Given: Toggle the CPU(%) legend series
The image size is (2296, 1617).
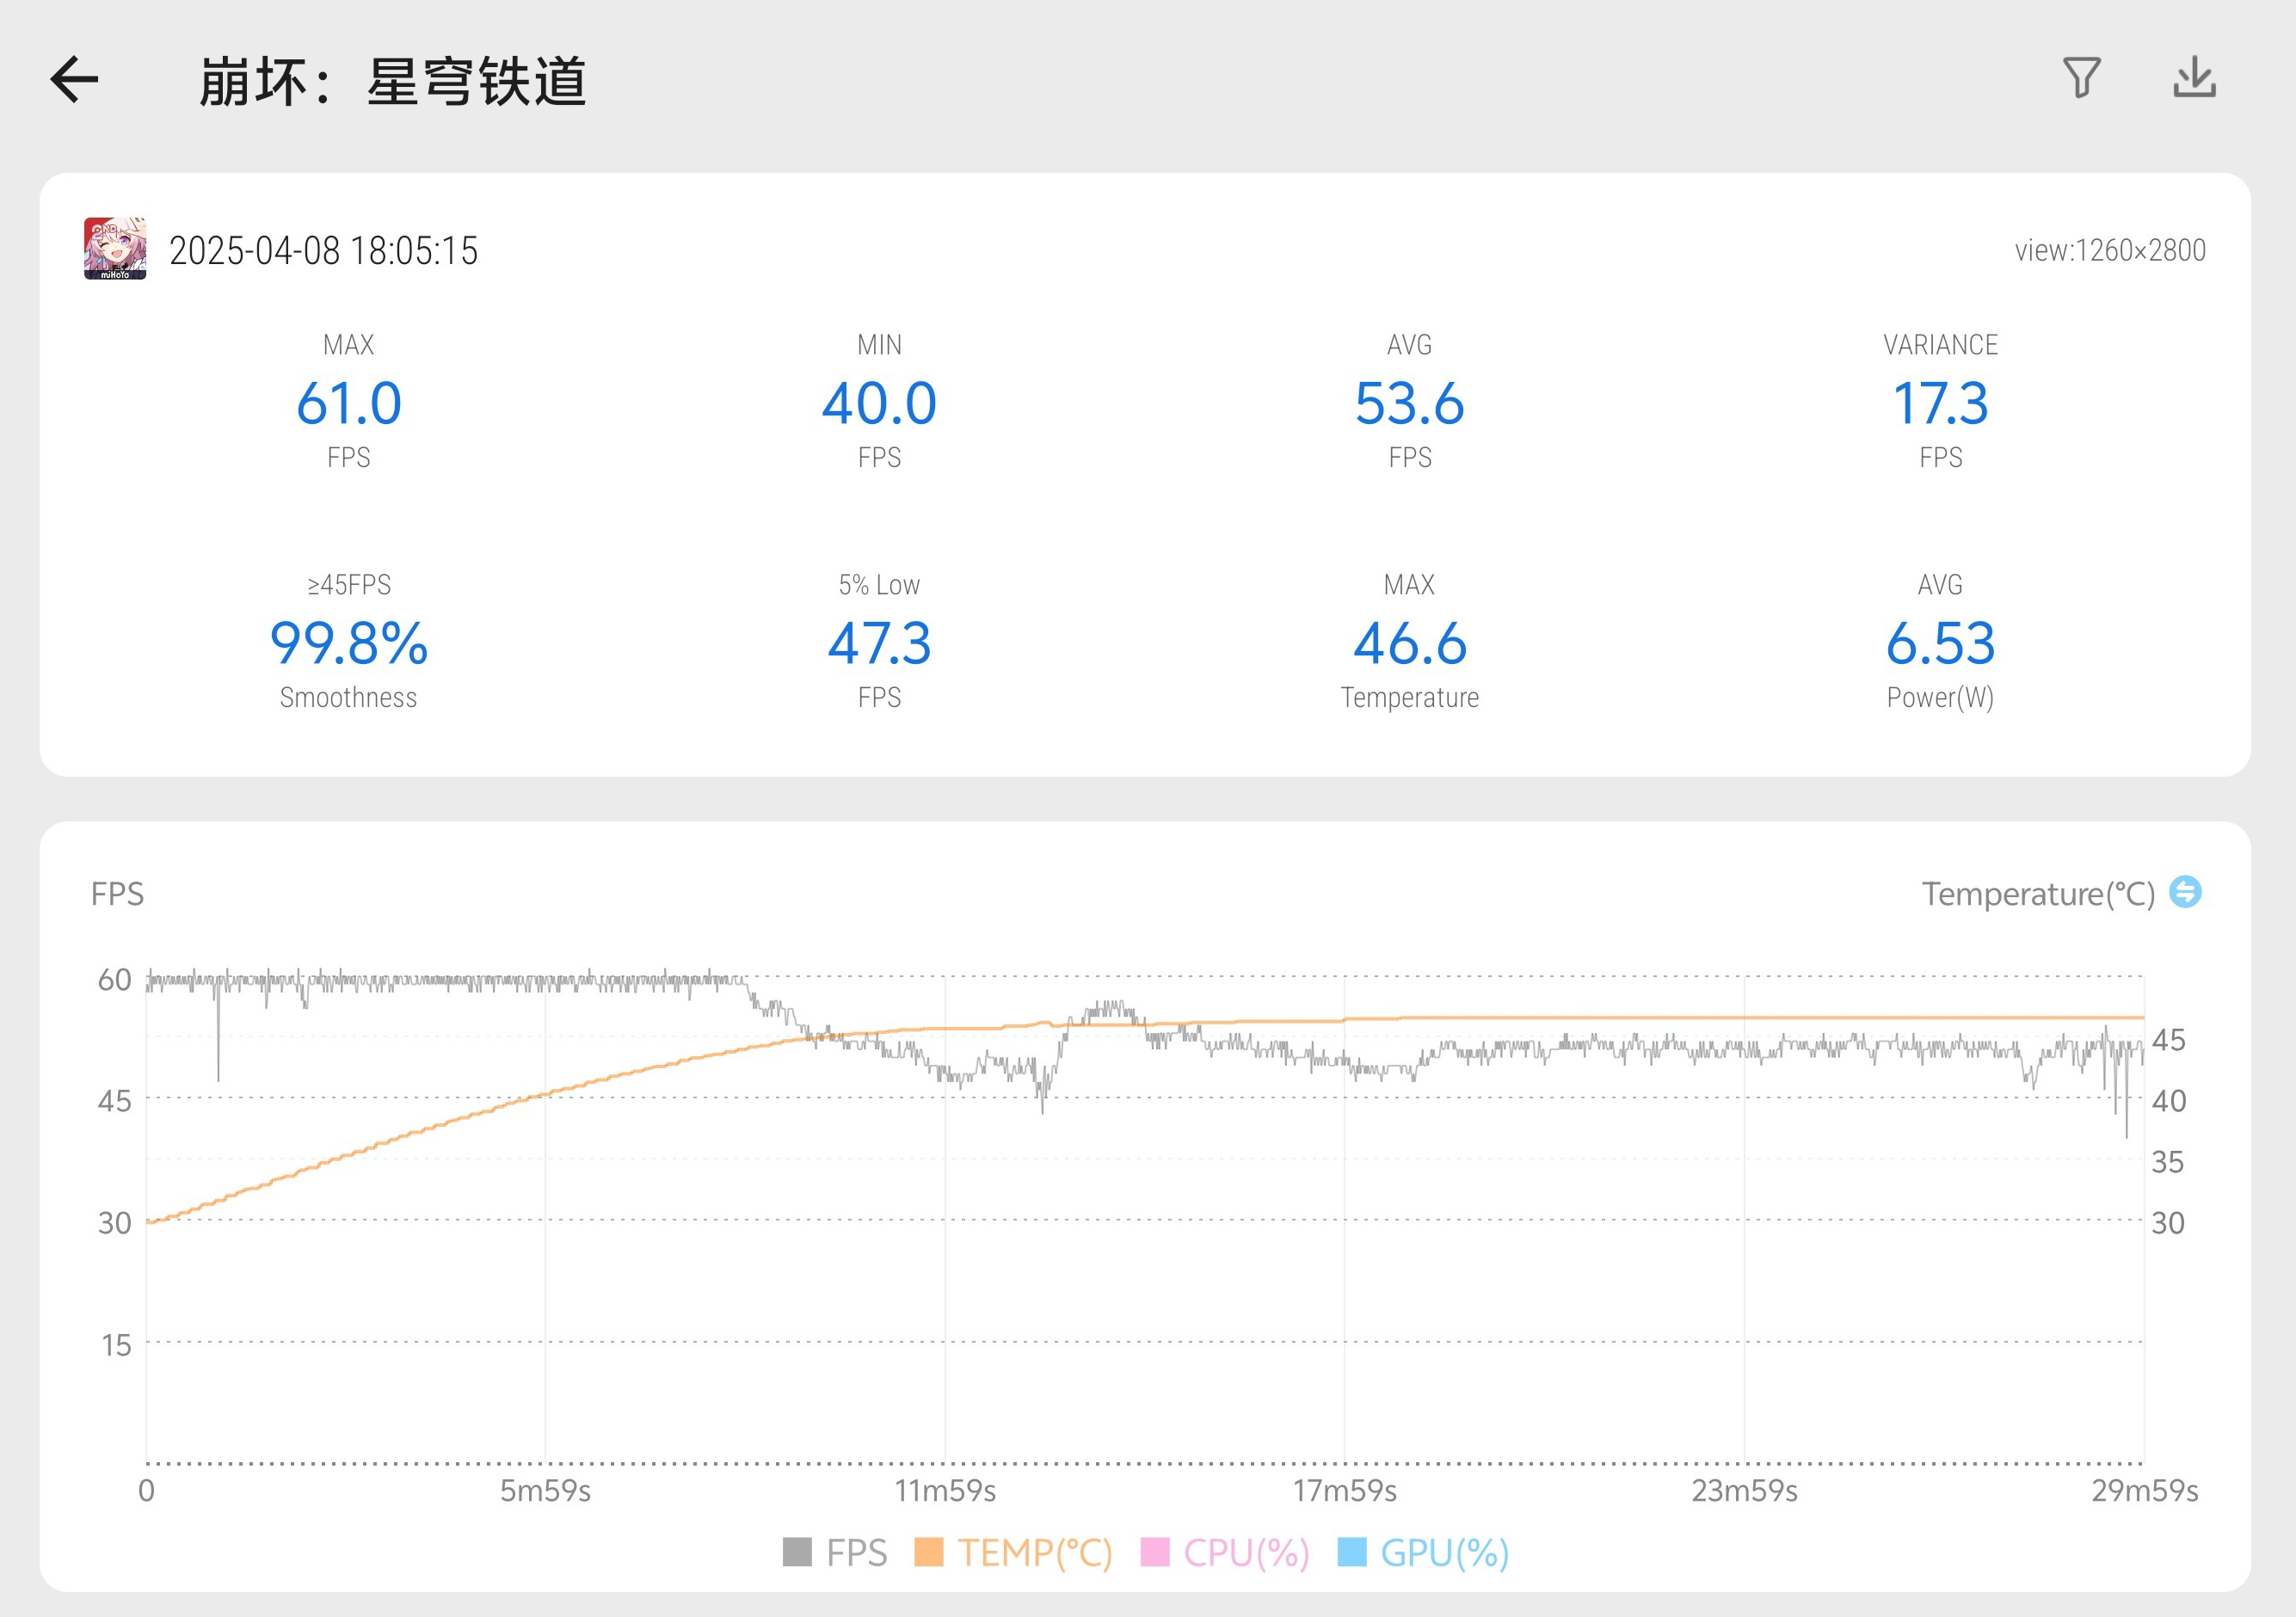Looking at the screenshot, I should [1225, 1552].
